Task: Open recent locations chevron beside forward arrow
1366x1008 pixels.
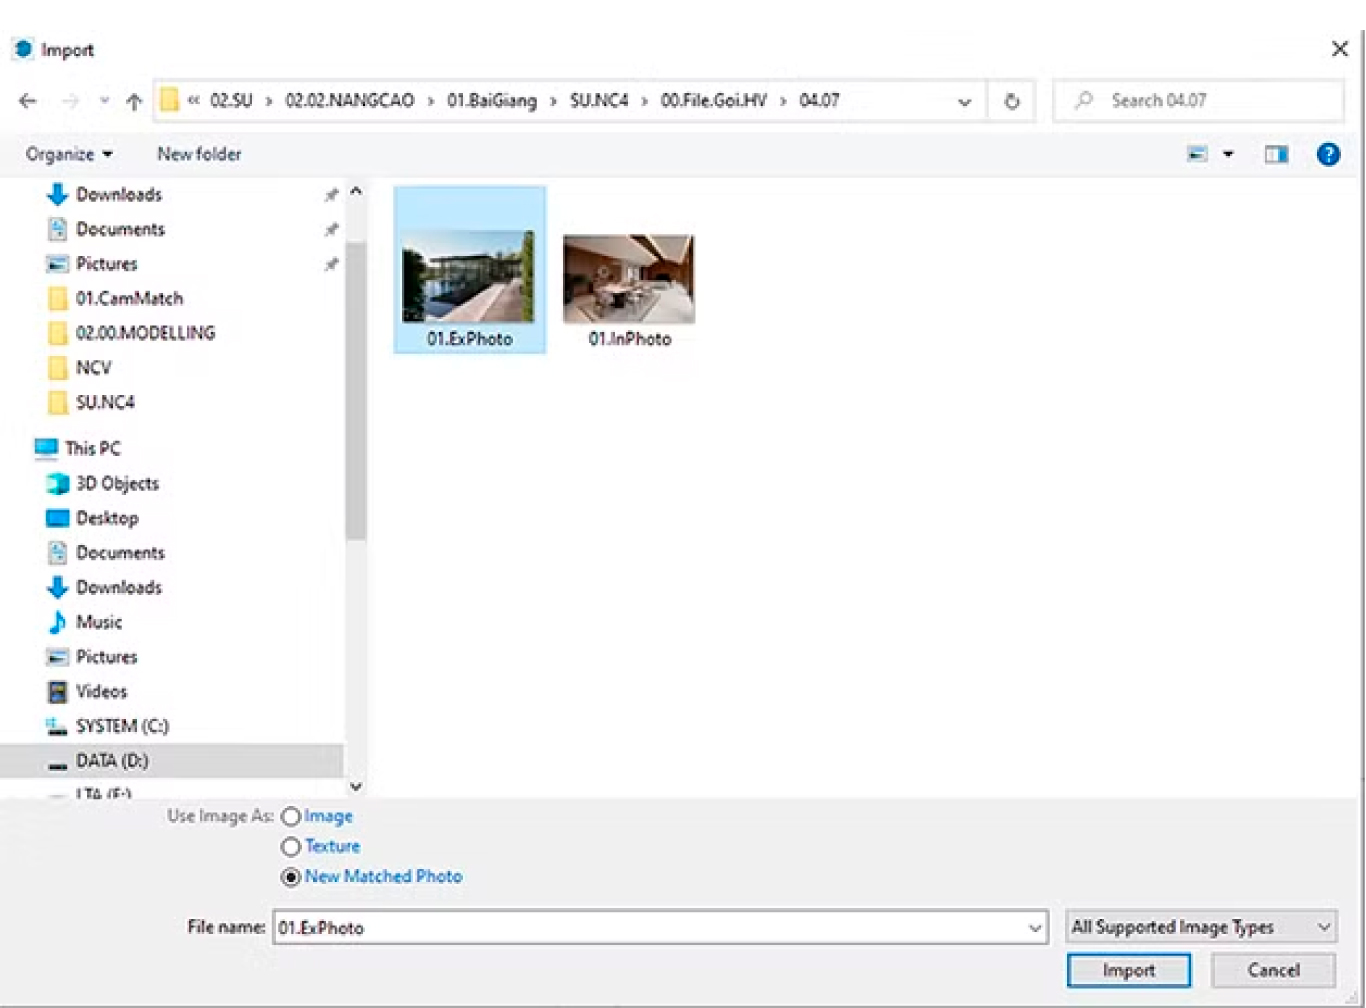Action: coord(104,101)
